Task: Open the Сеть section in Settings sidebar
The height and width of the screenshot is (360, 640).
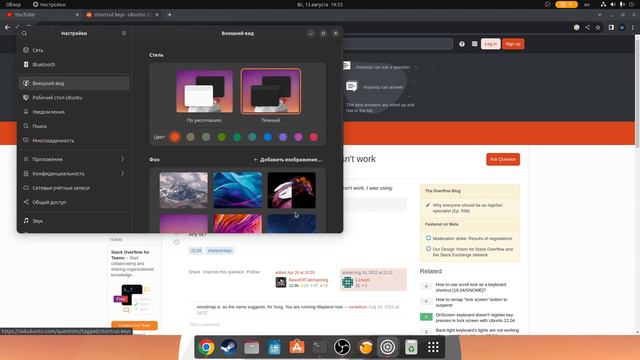Action: [x=74, y=50]
